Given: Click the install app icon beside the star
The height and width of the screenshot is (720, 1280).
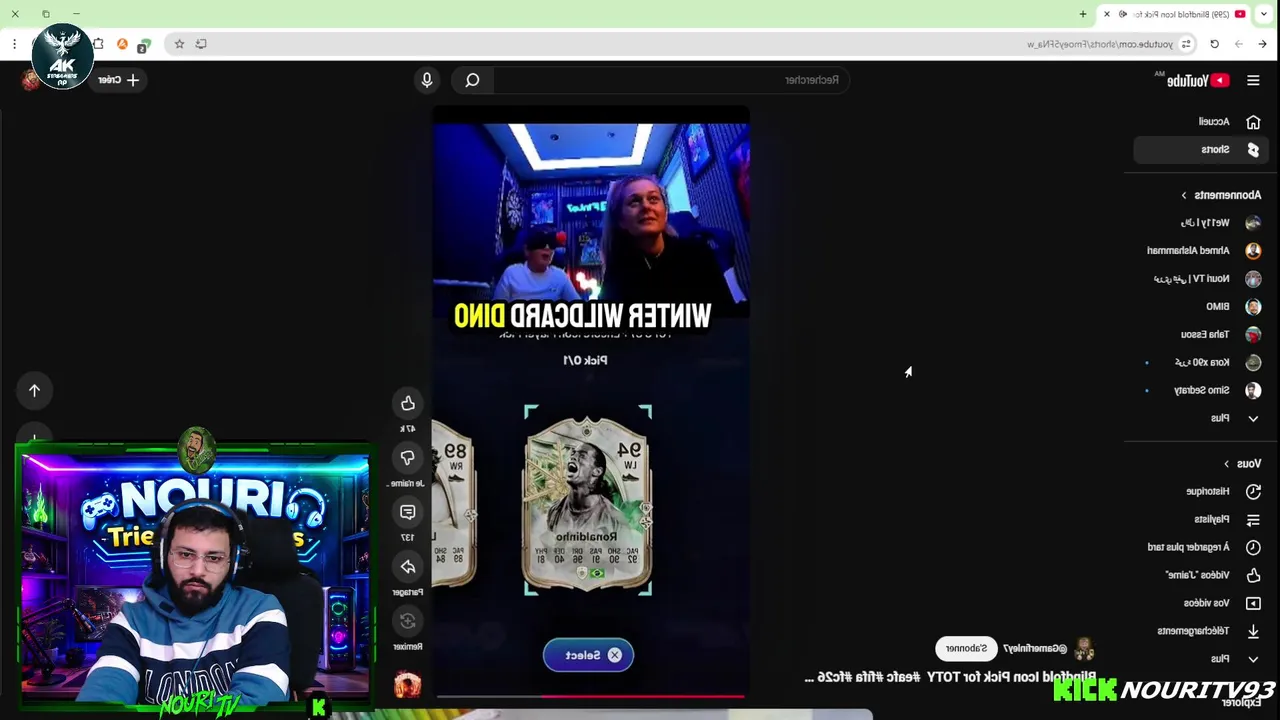Looking at the screenshot, I should [201, 44].
